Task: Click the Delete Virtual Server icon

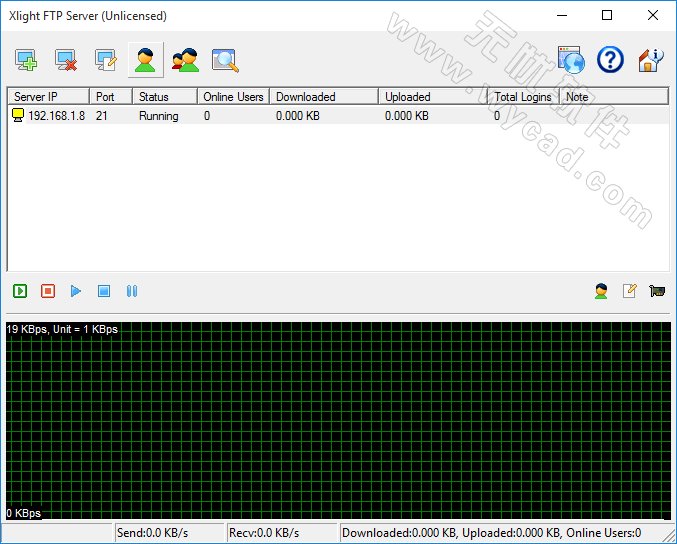Action: coord(66,60)
